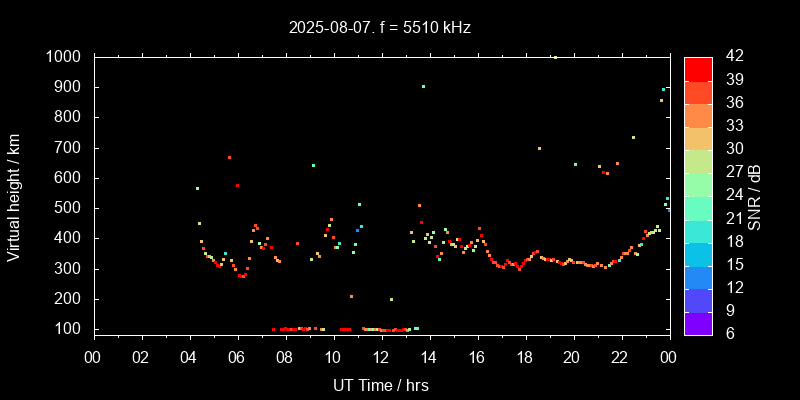Image resolution: width=800 pixels, height=400 pixels.
Task: Click blue data point near 430 km at 11 UT
Action: pos(357,230)
